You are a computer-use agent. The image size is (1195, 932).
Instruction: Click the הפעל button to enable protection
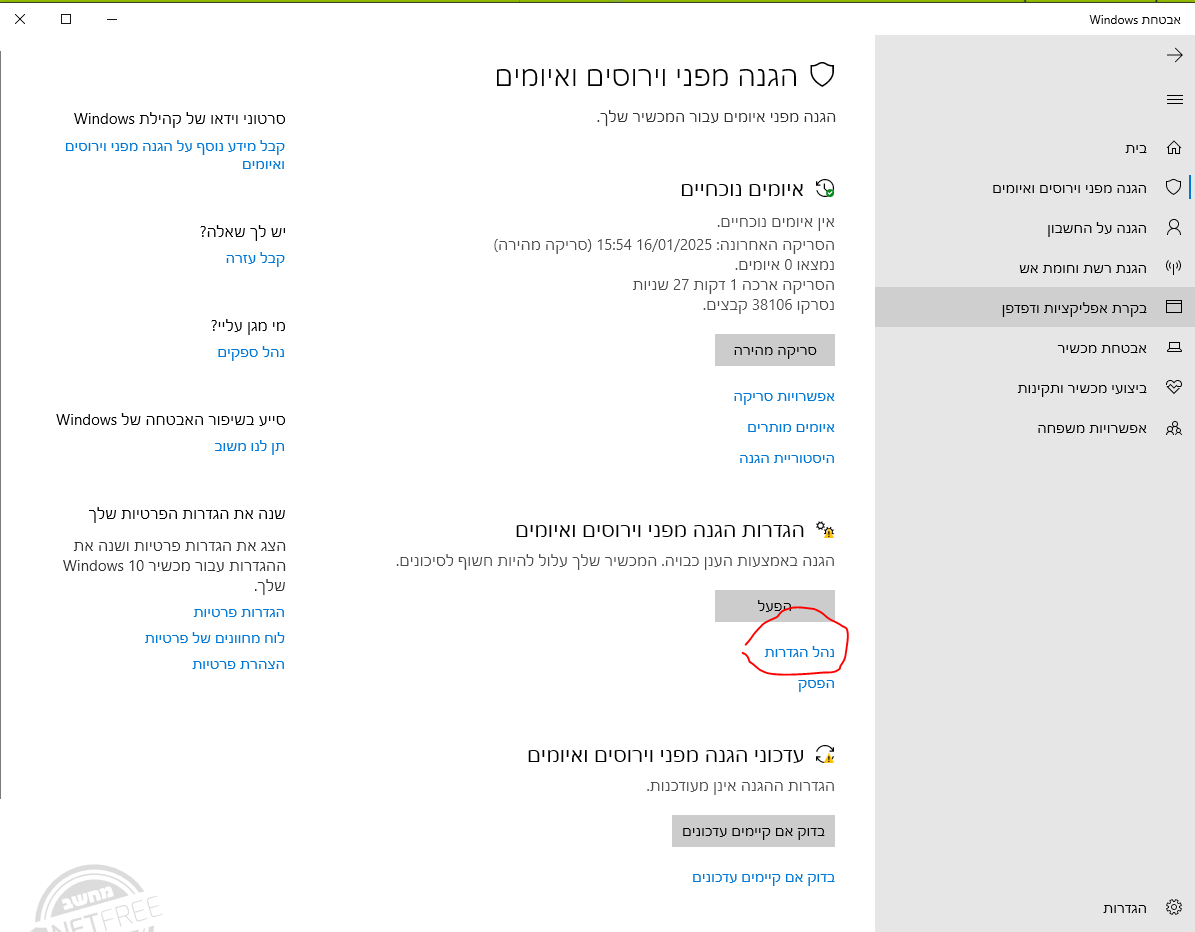(x=774, y=606)
